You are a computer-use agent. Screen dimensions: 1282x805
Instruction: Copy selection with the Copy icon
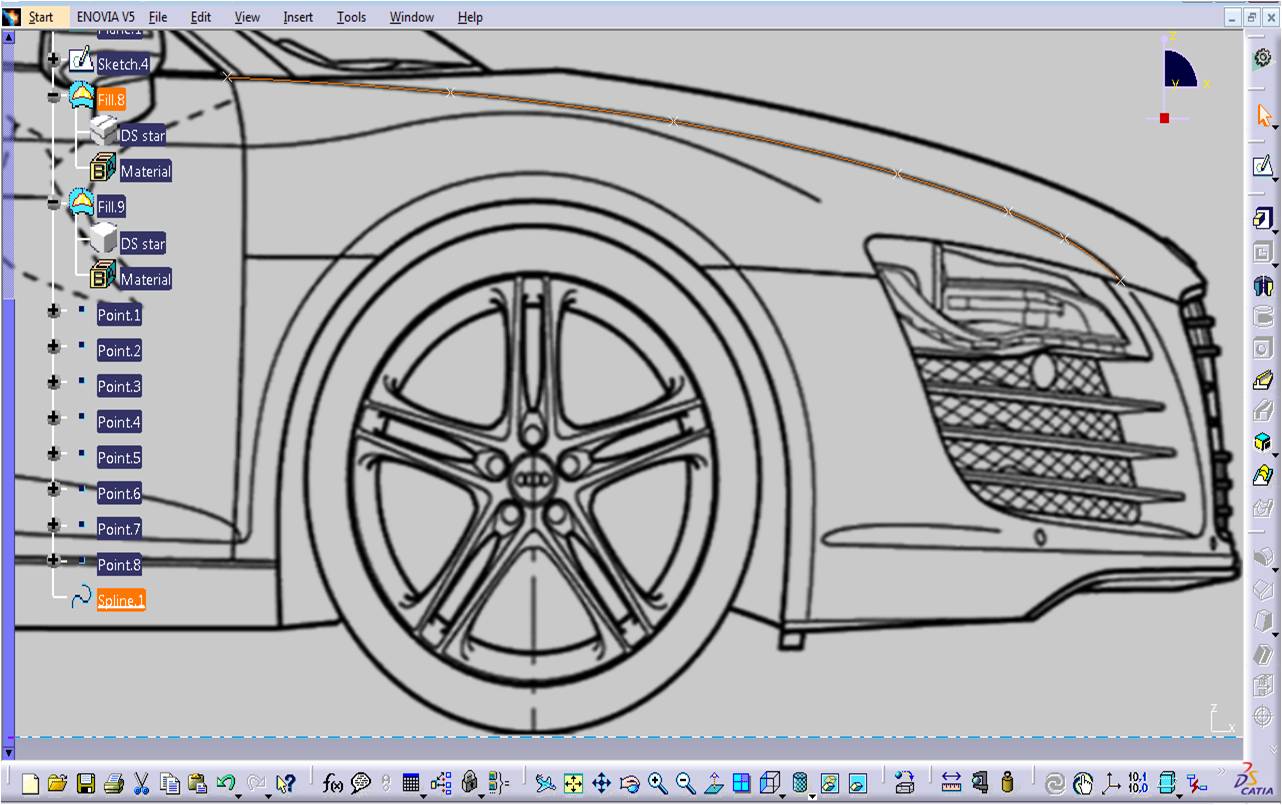pos(170,783)
